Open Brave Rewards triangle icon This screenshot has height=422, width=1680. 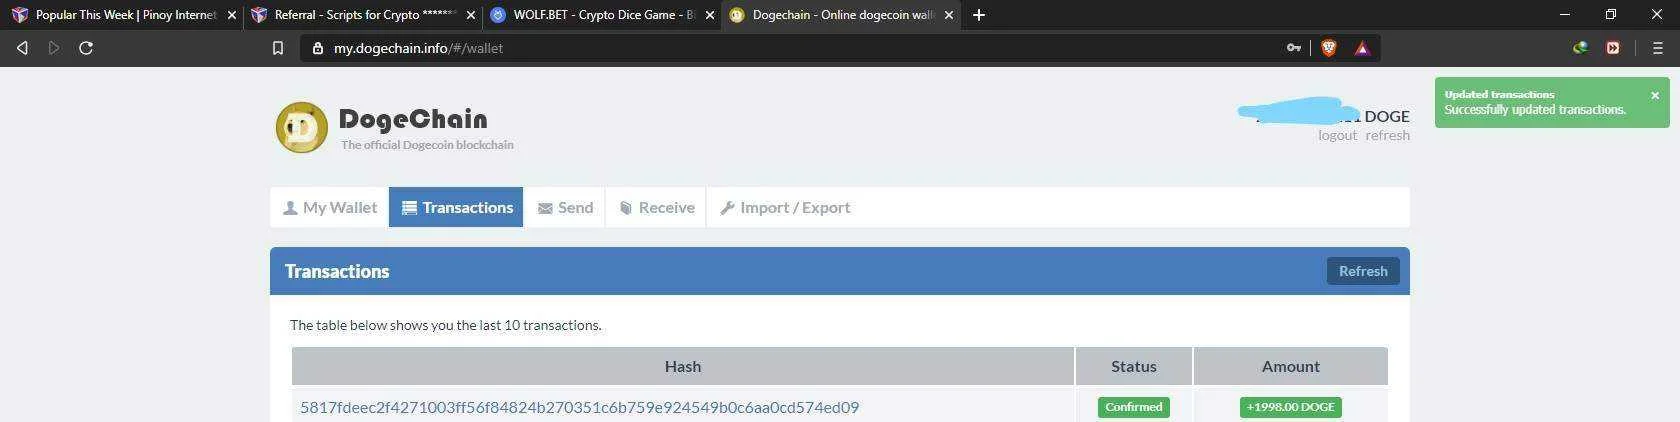point(1362,48)
